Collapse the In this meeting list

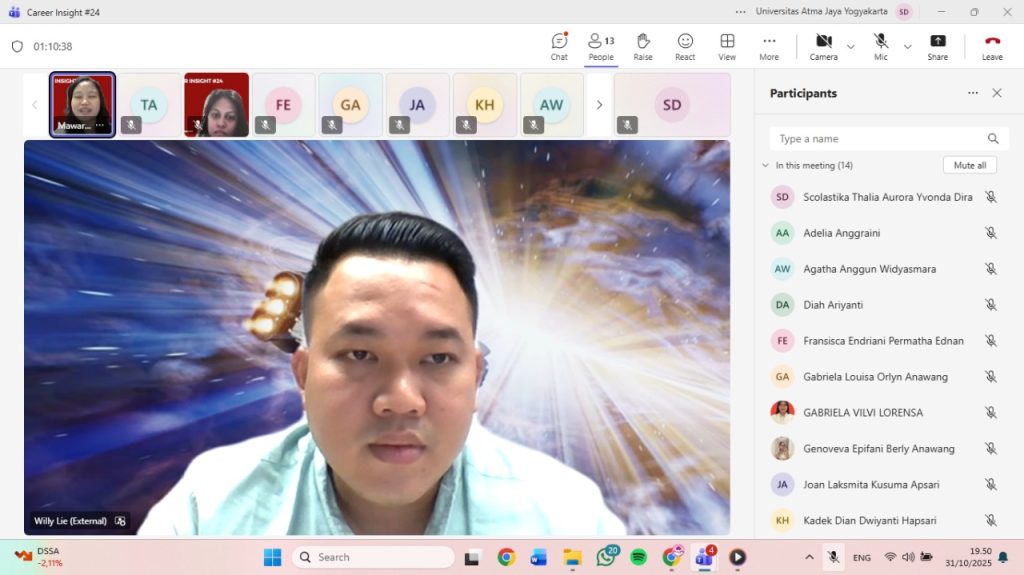coord(766,165)
